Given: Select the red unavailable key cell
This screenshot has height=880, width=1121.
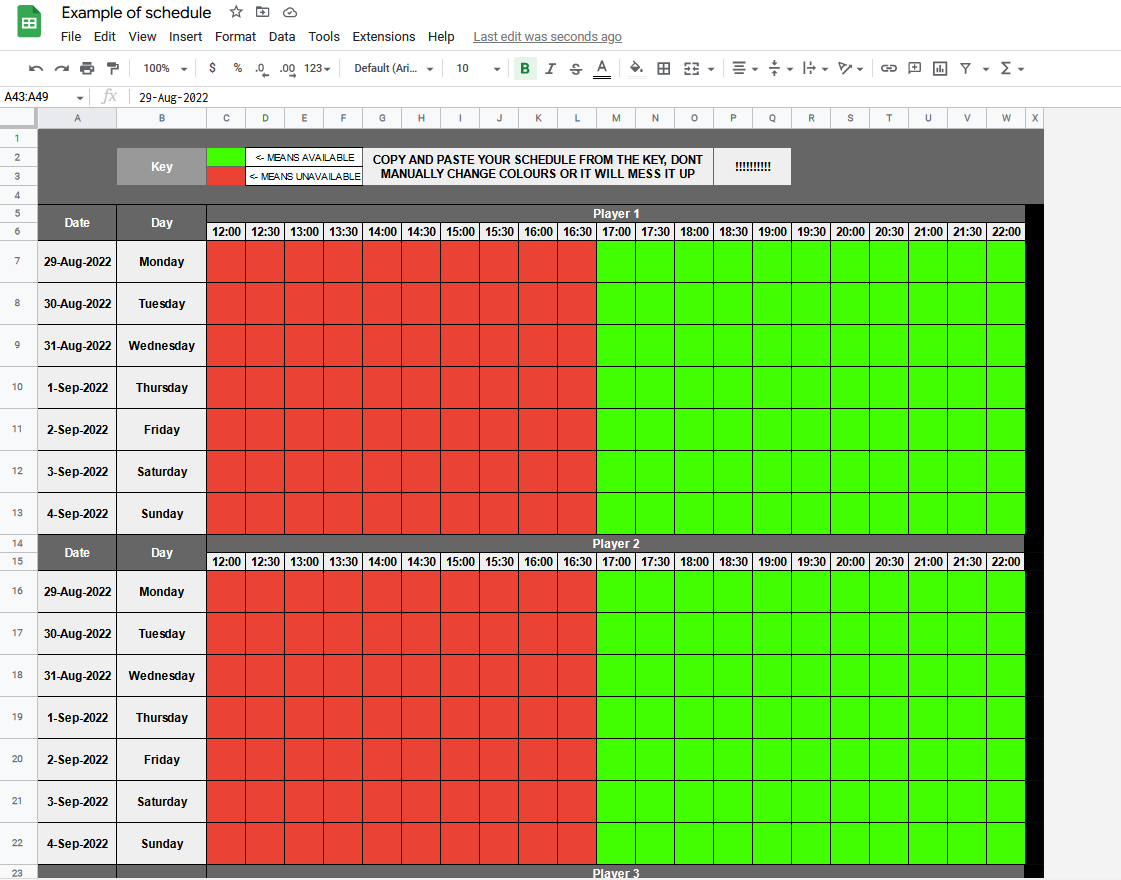Looking at the screenshot, I should pyautogui.click(x=226, y=176).
